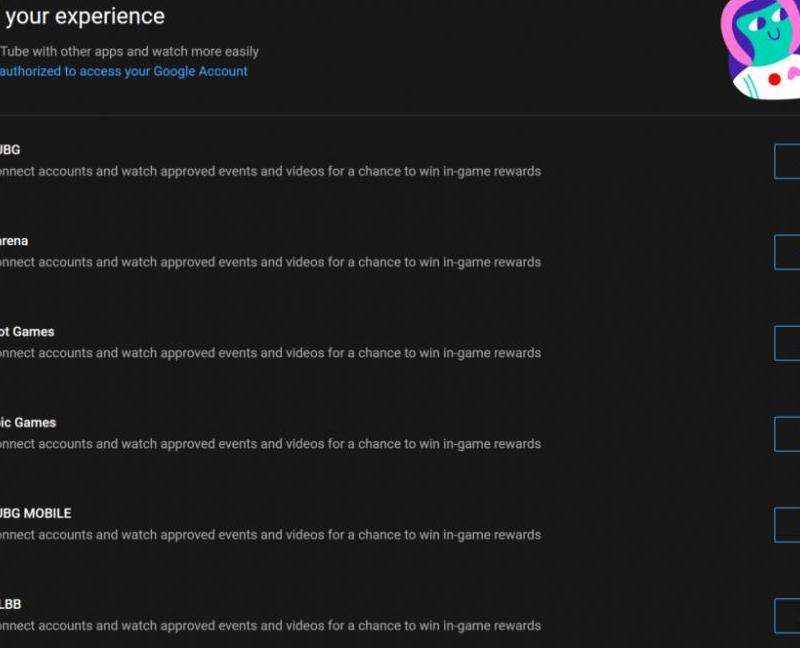Select the Garena title text
800x648 pixels.
(x=14, y=241)
